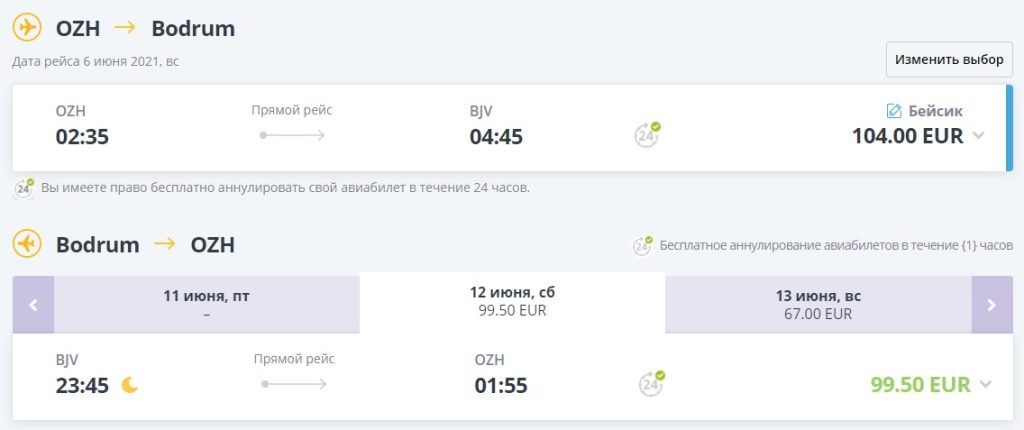
Task: Click the 99.50 EUR green return price
Action: pyautogui.click(x=920, y=384)
